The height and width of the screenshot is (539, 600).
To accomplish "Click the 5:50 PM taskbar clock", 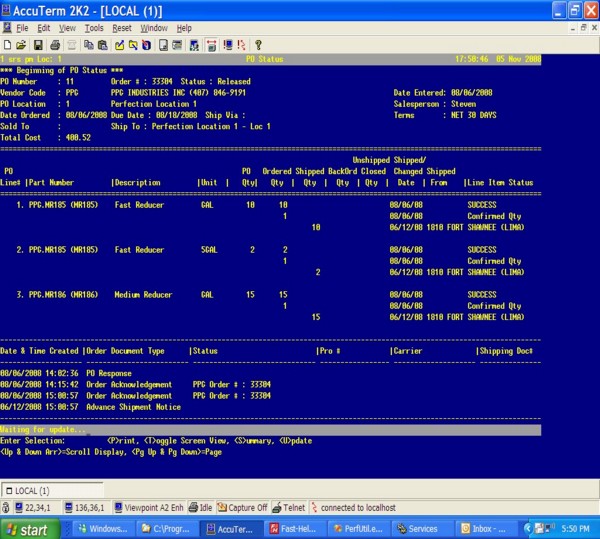I will pyautogui.click(x=575, y=529).
